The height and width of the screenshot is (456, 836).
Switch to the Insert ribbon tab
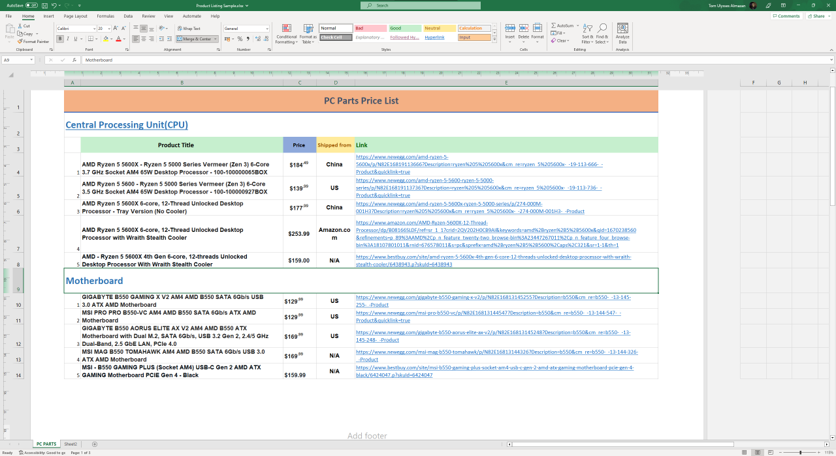[x=49, y=16]
